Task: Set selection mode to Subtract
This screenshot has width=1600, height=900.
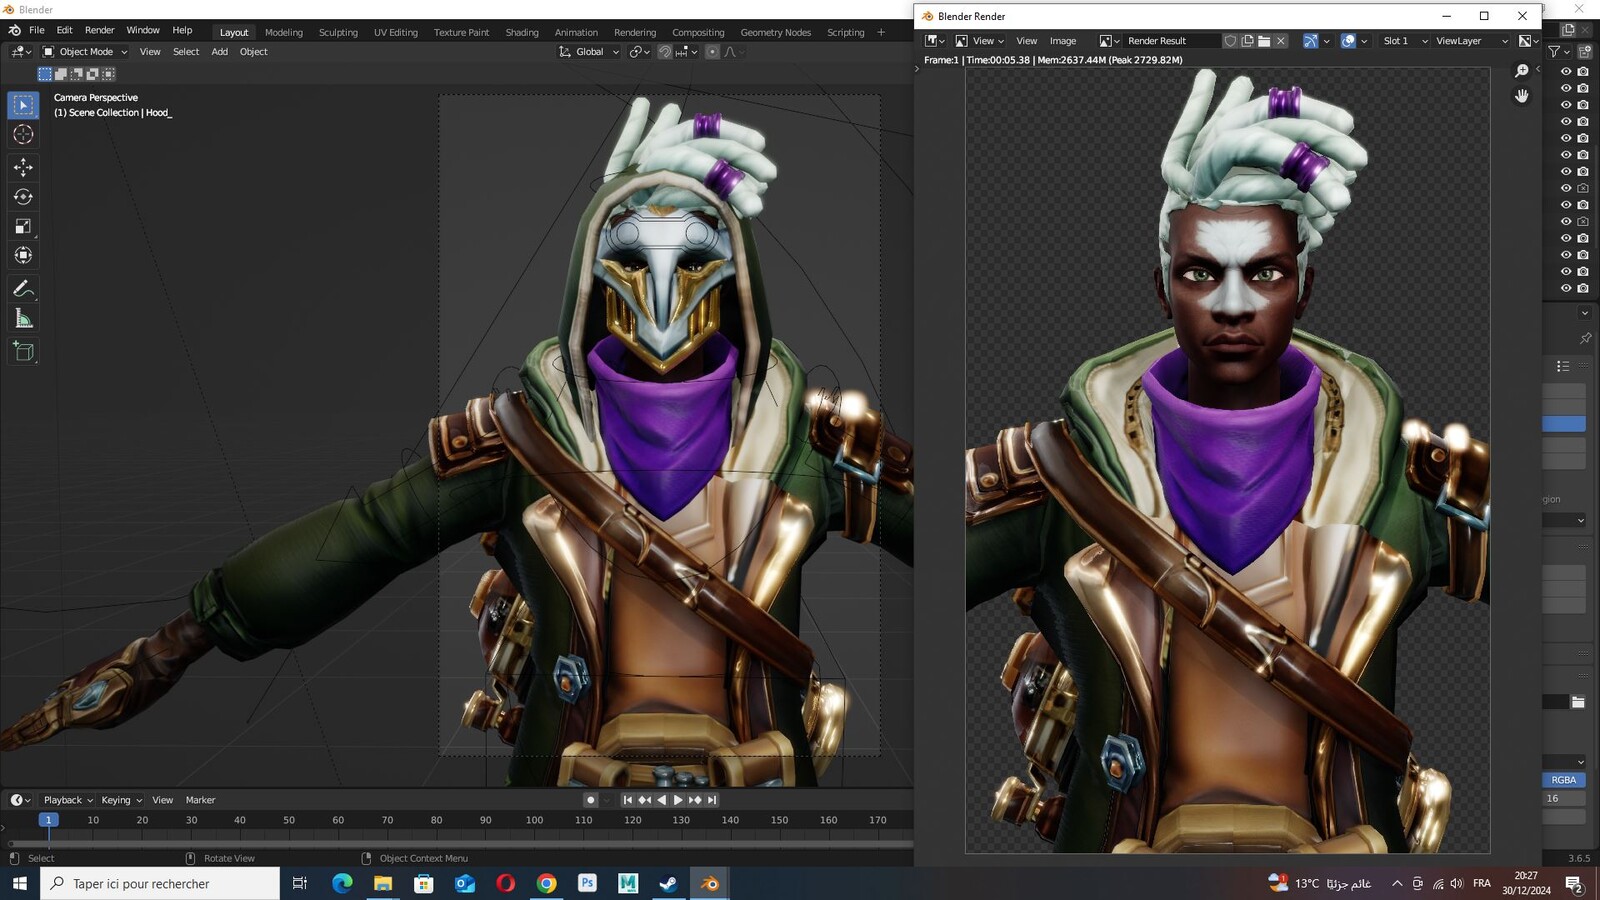Action: [x=77, y=74]
